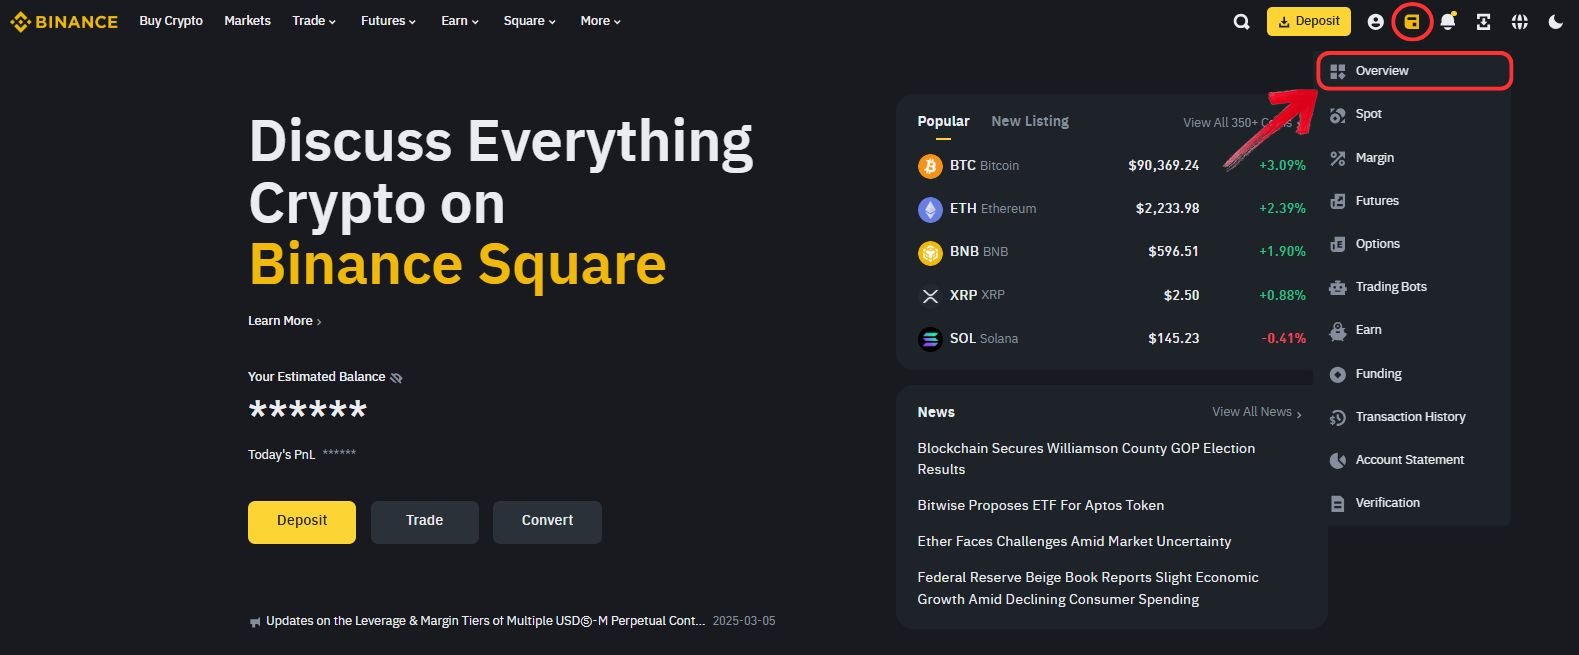
Task: Click the Trade button
Action: (425, 522)
